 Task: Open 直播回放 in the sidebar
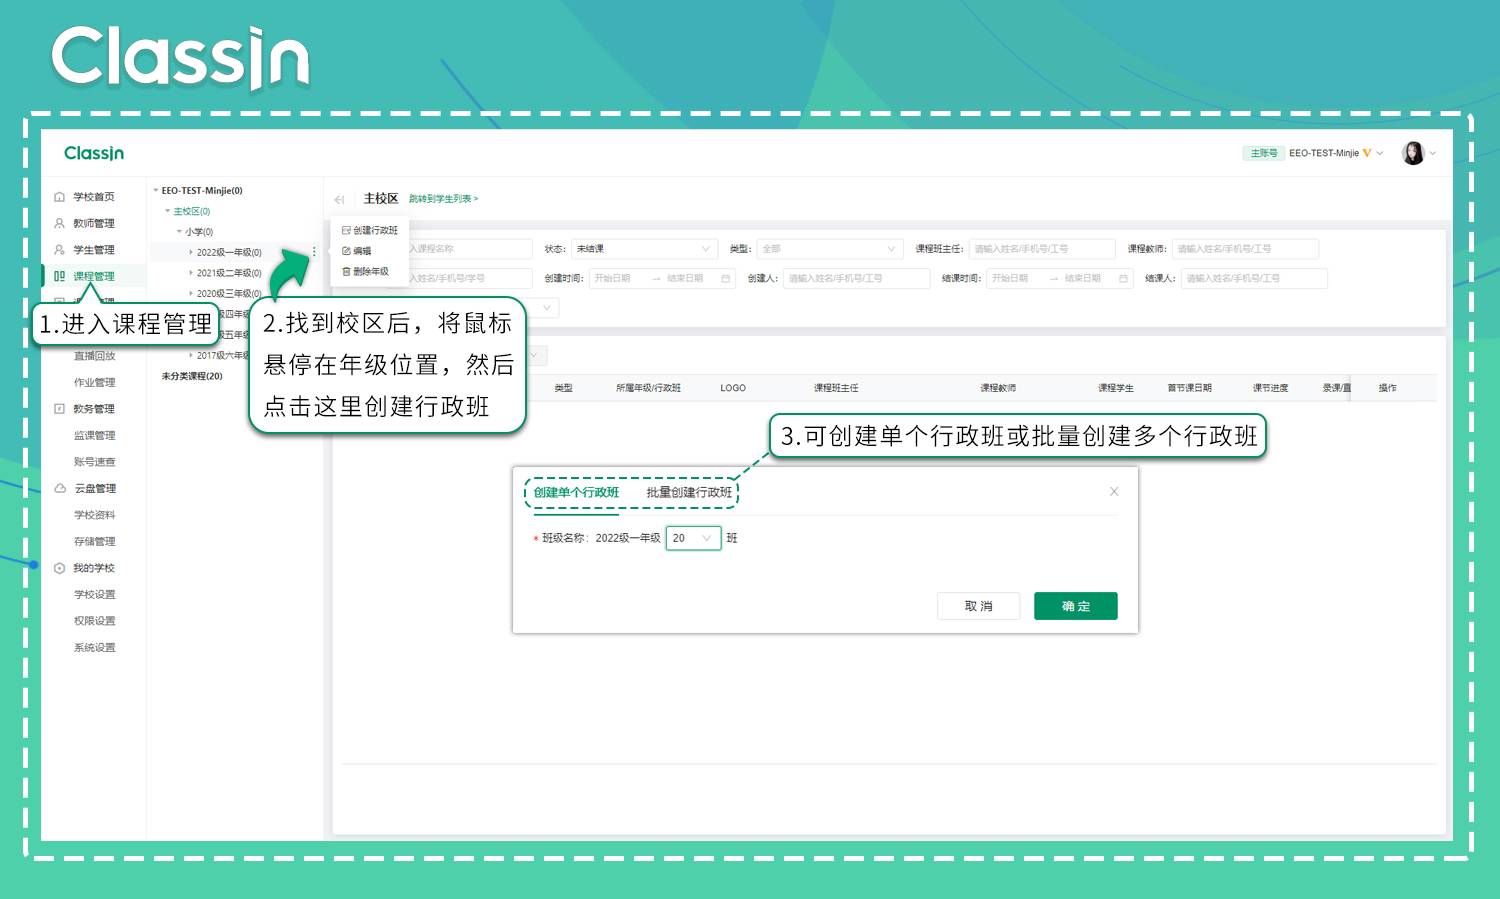click(x=95, y=356)
